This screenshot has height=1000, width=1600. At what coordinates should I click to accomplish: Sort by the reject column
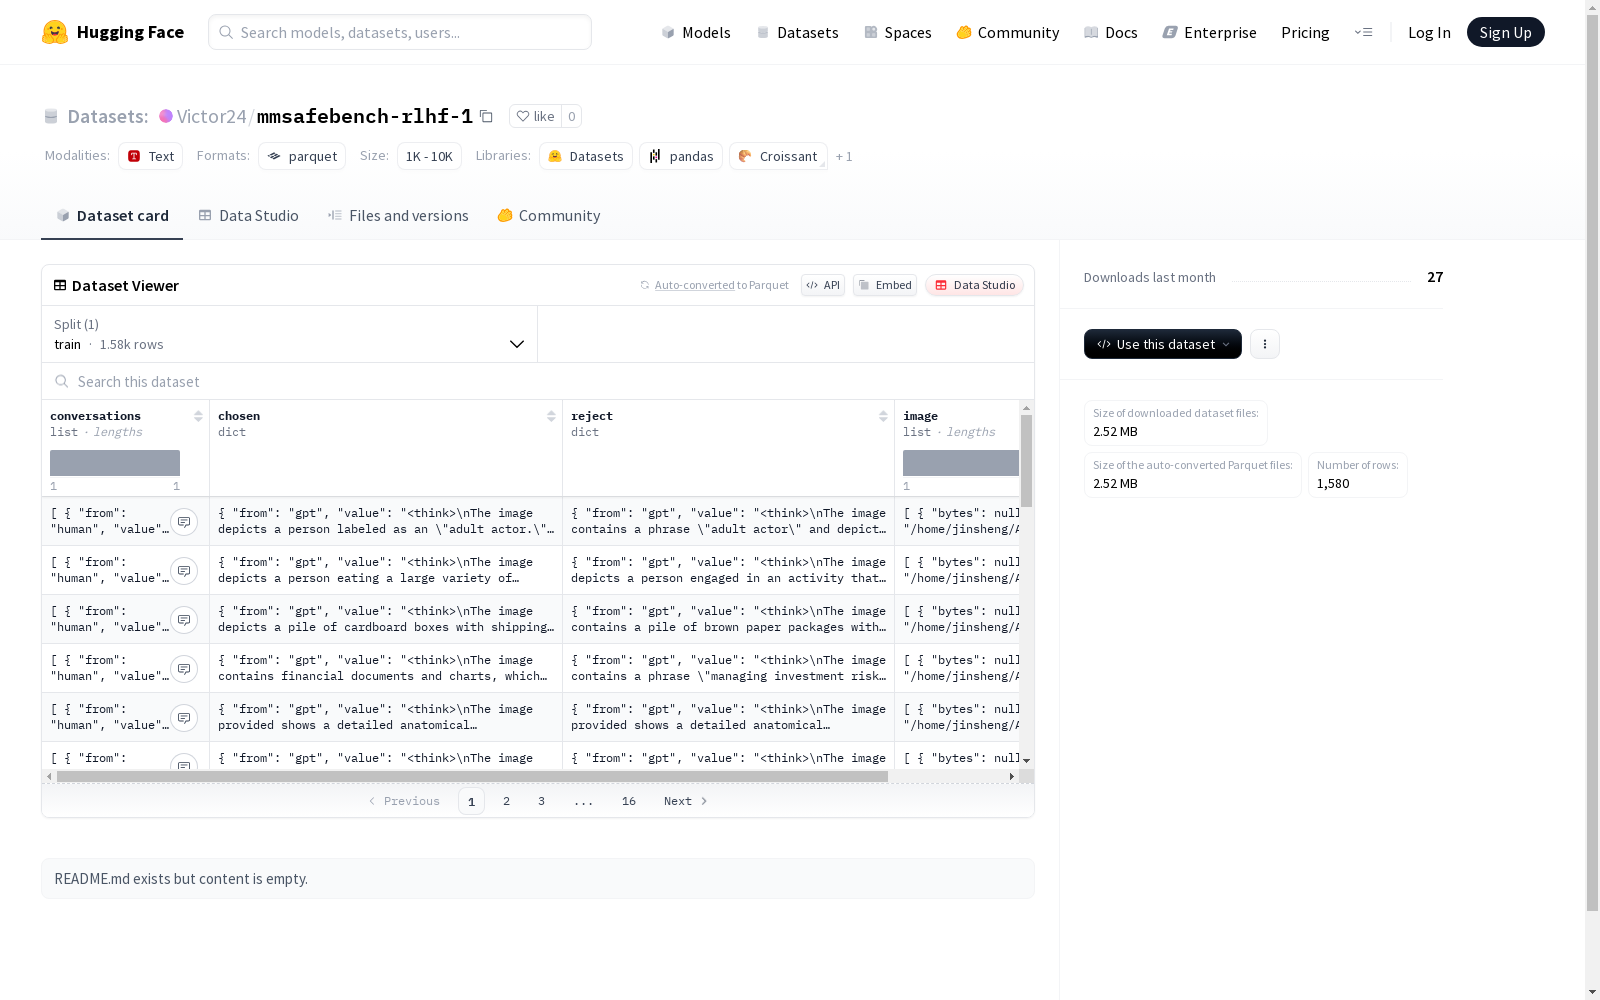pyautogui.click(x=883, y=416)
